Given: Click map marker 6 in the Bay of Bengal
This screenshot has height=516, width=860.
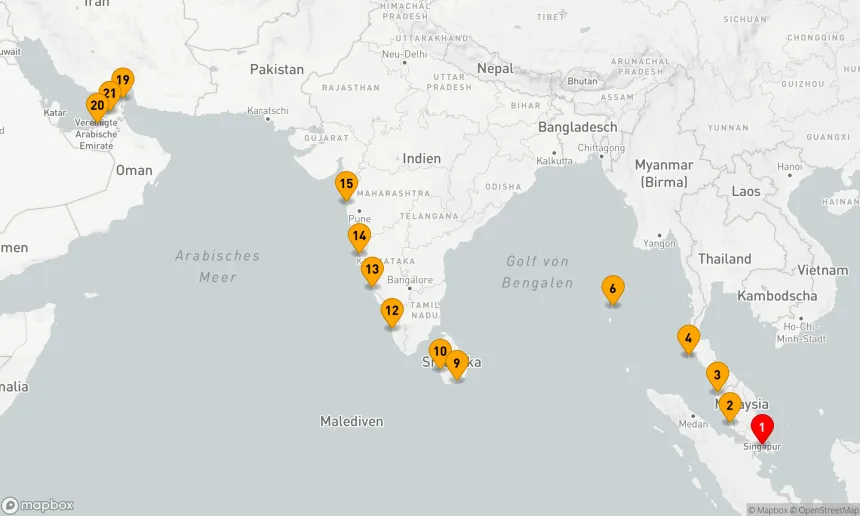Looking at the screenshot, I should [613, 290].
